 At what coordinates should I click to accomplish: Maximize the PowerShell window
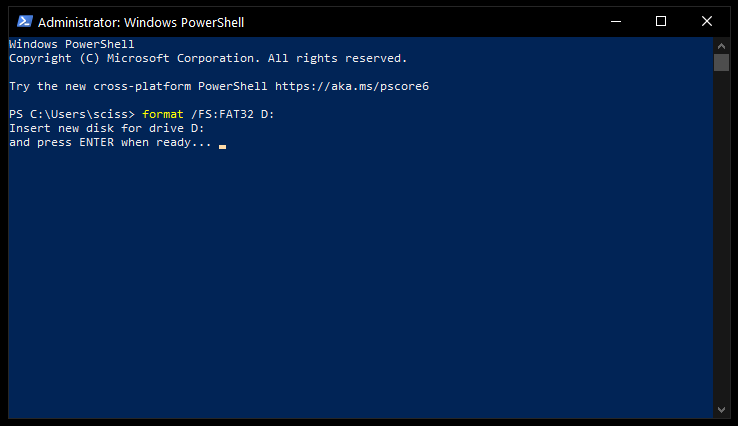tap(661, 22)
